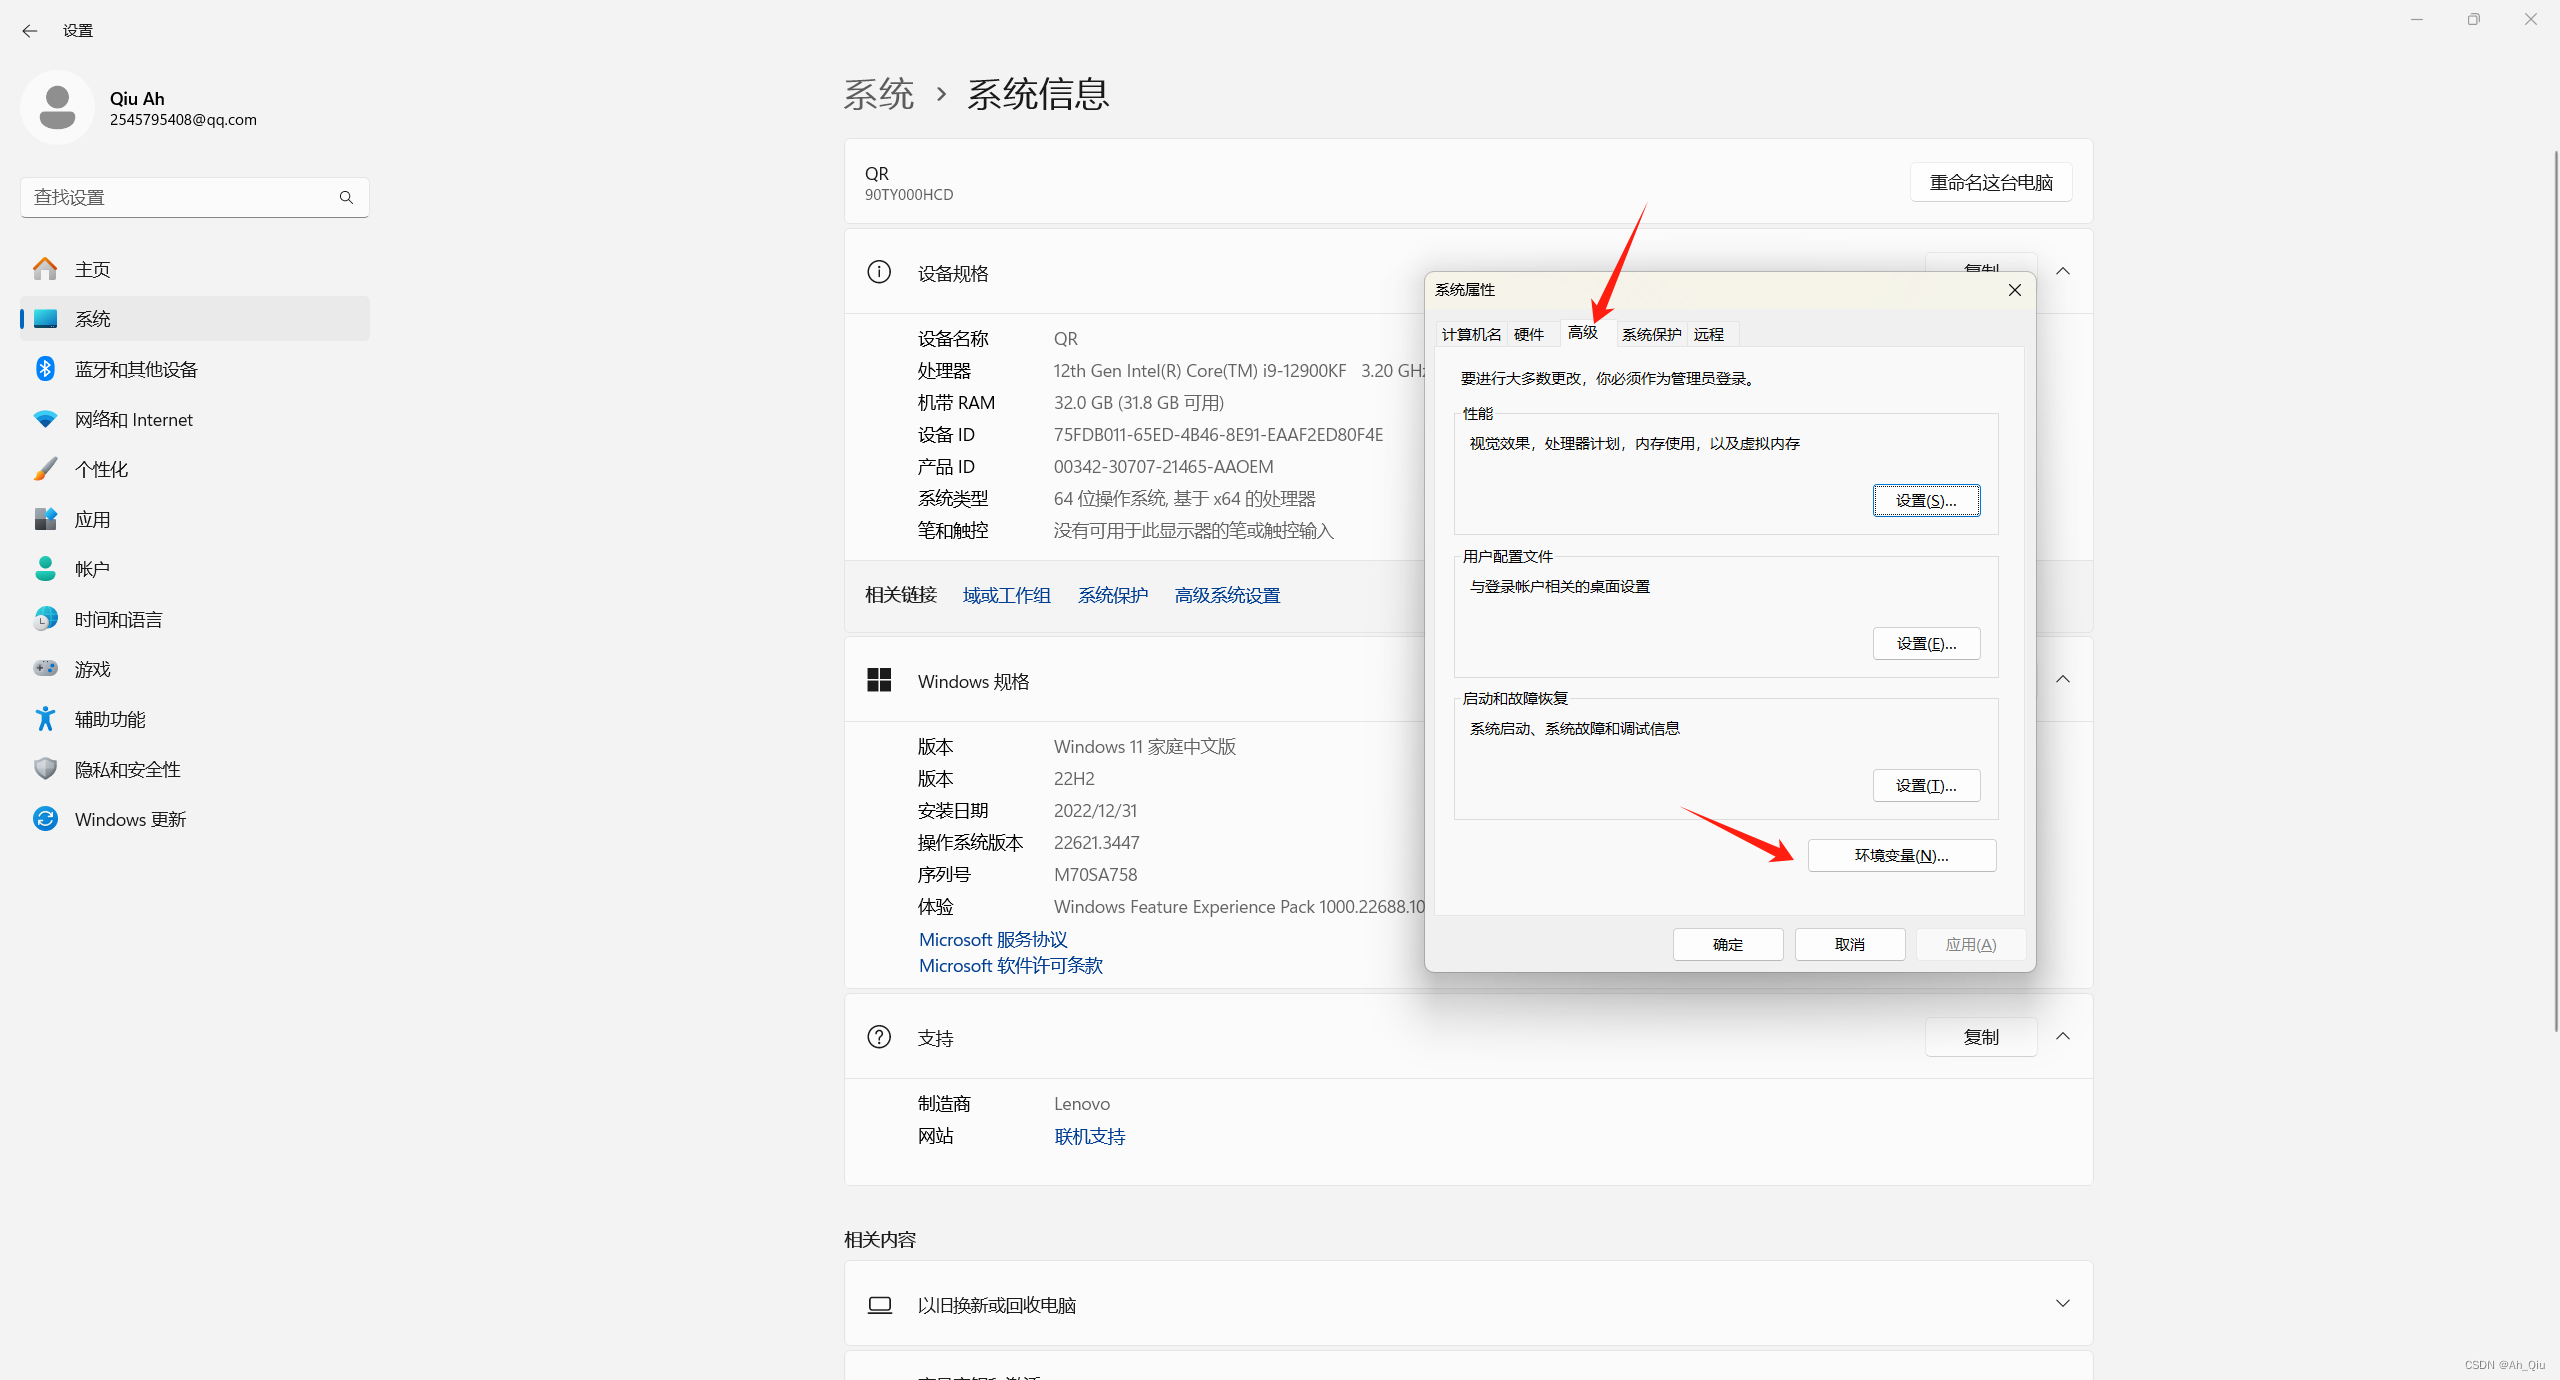Screen dimensions: 2560x1380
Task: Collapse the 支持 section chevron
Action: click(x=2062, y=1037)
